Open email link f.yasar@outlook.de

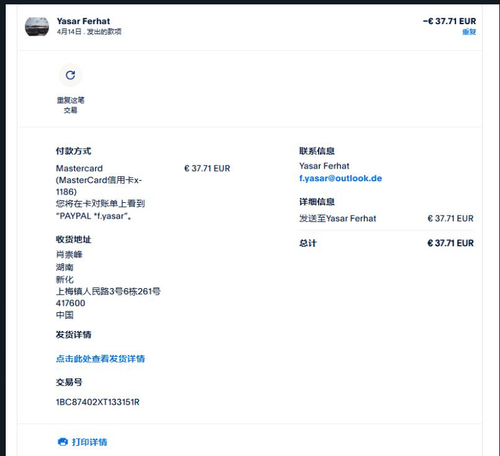click(340, 178)
